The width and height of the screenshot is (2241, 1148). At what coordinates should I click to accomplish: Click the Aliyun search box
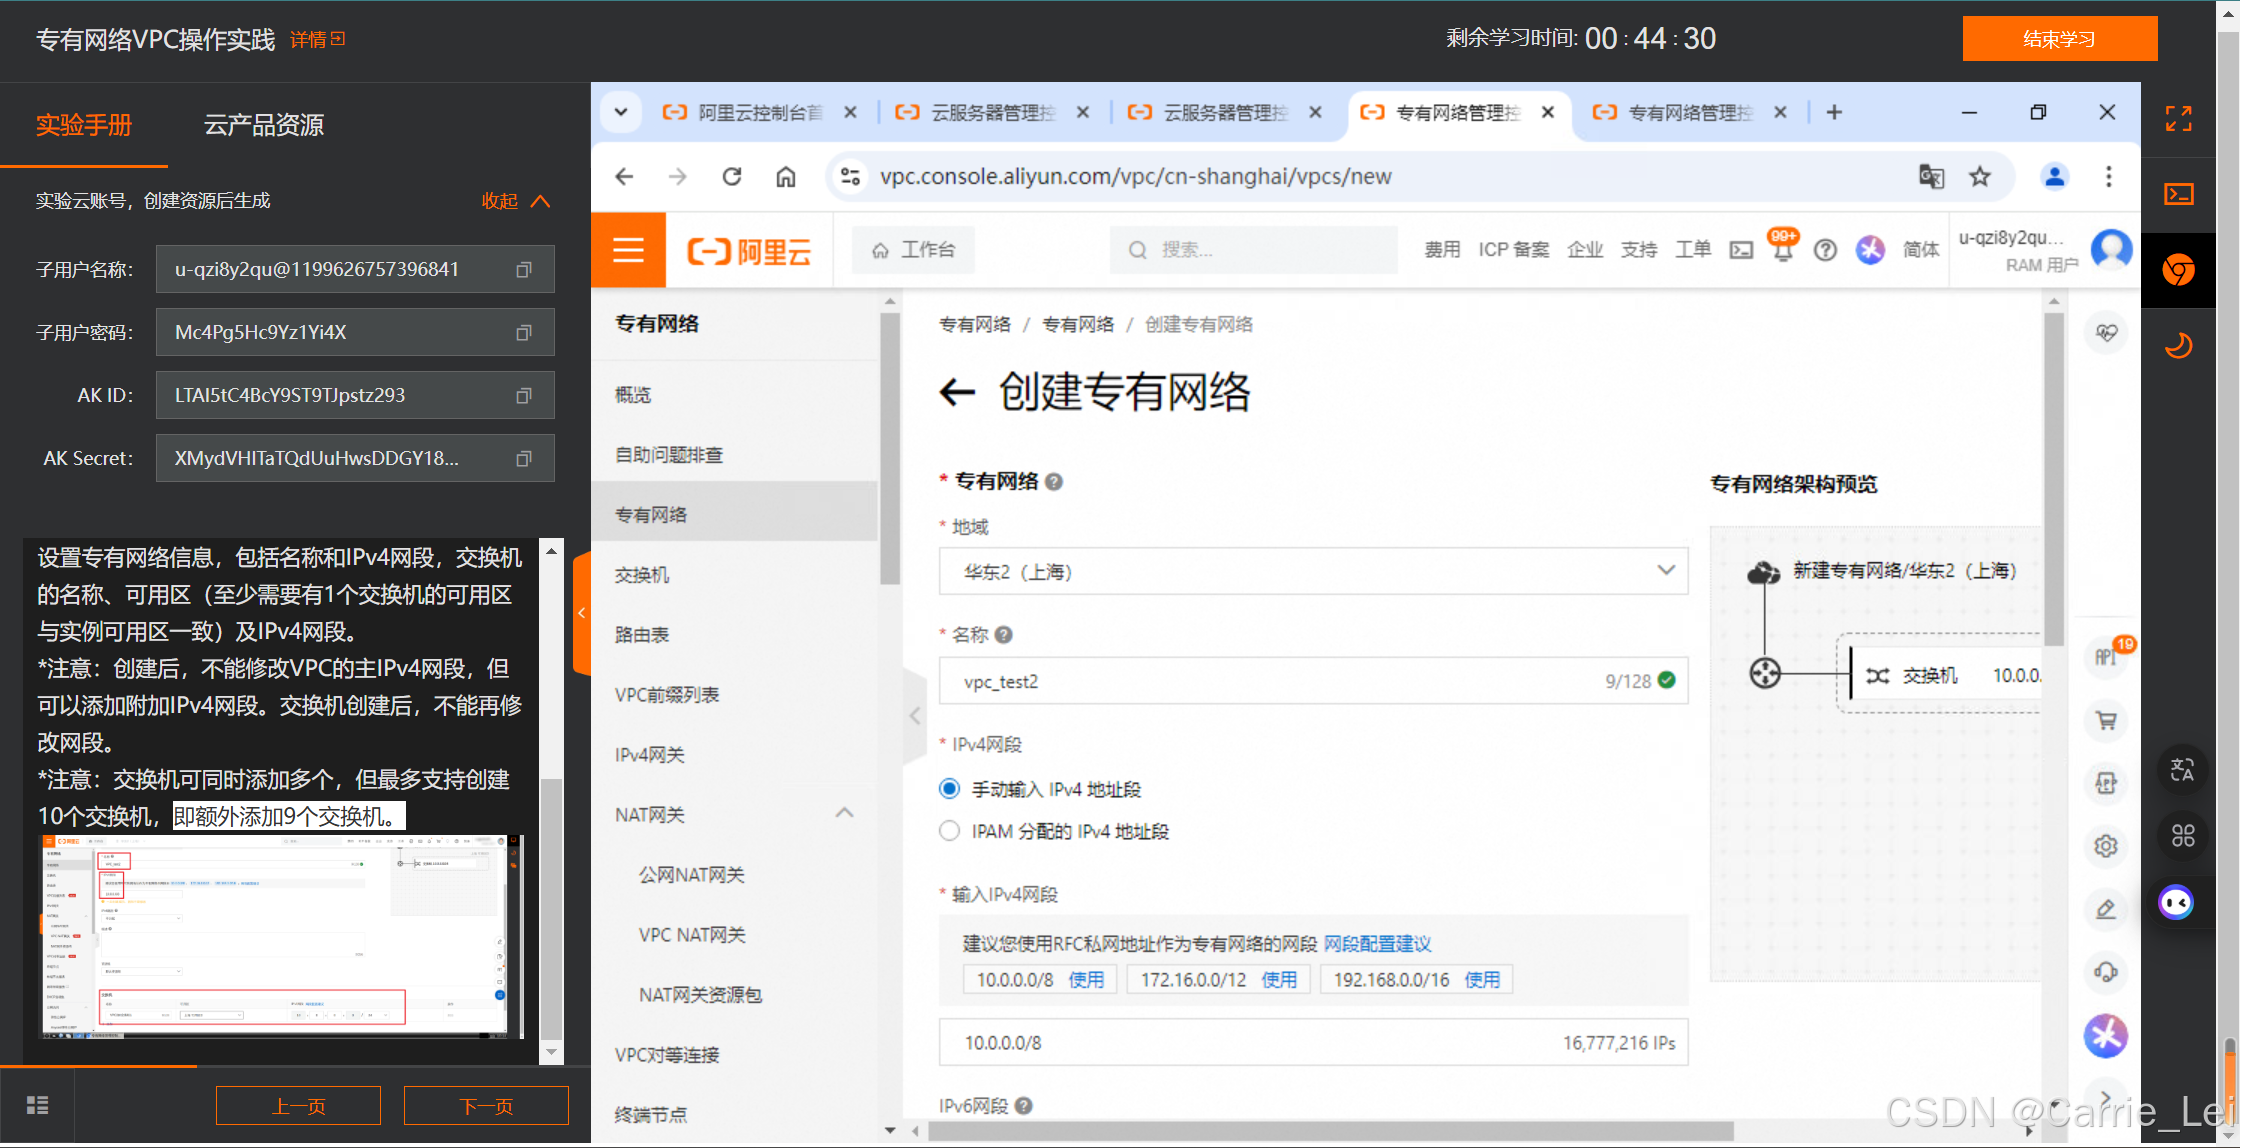[1253, 250]
